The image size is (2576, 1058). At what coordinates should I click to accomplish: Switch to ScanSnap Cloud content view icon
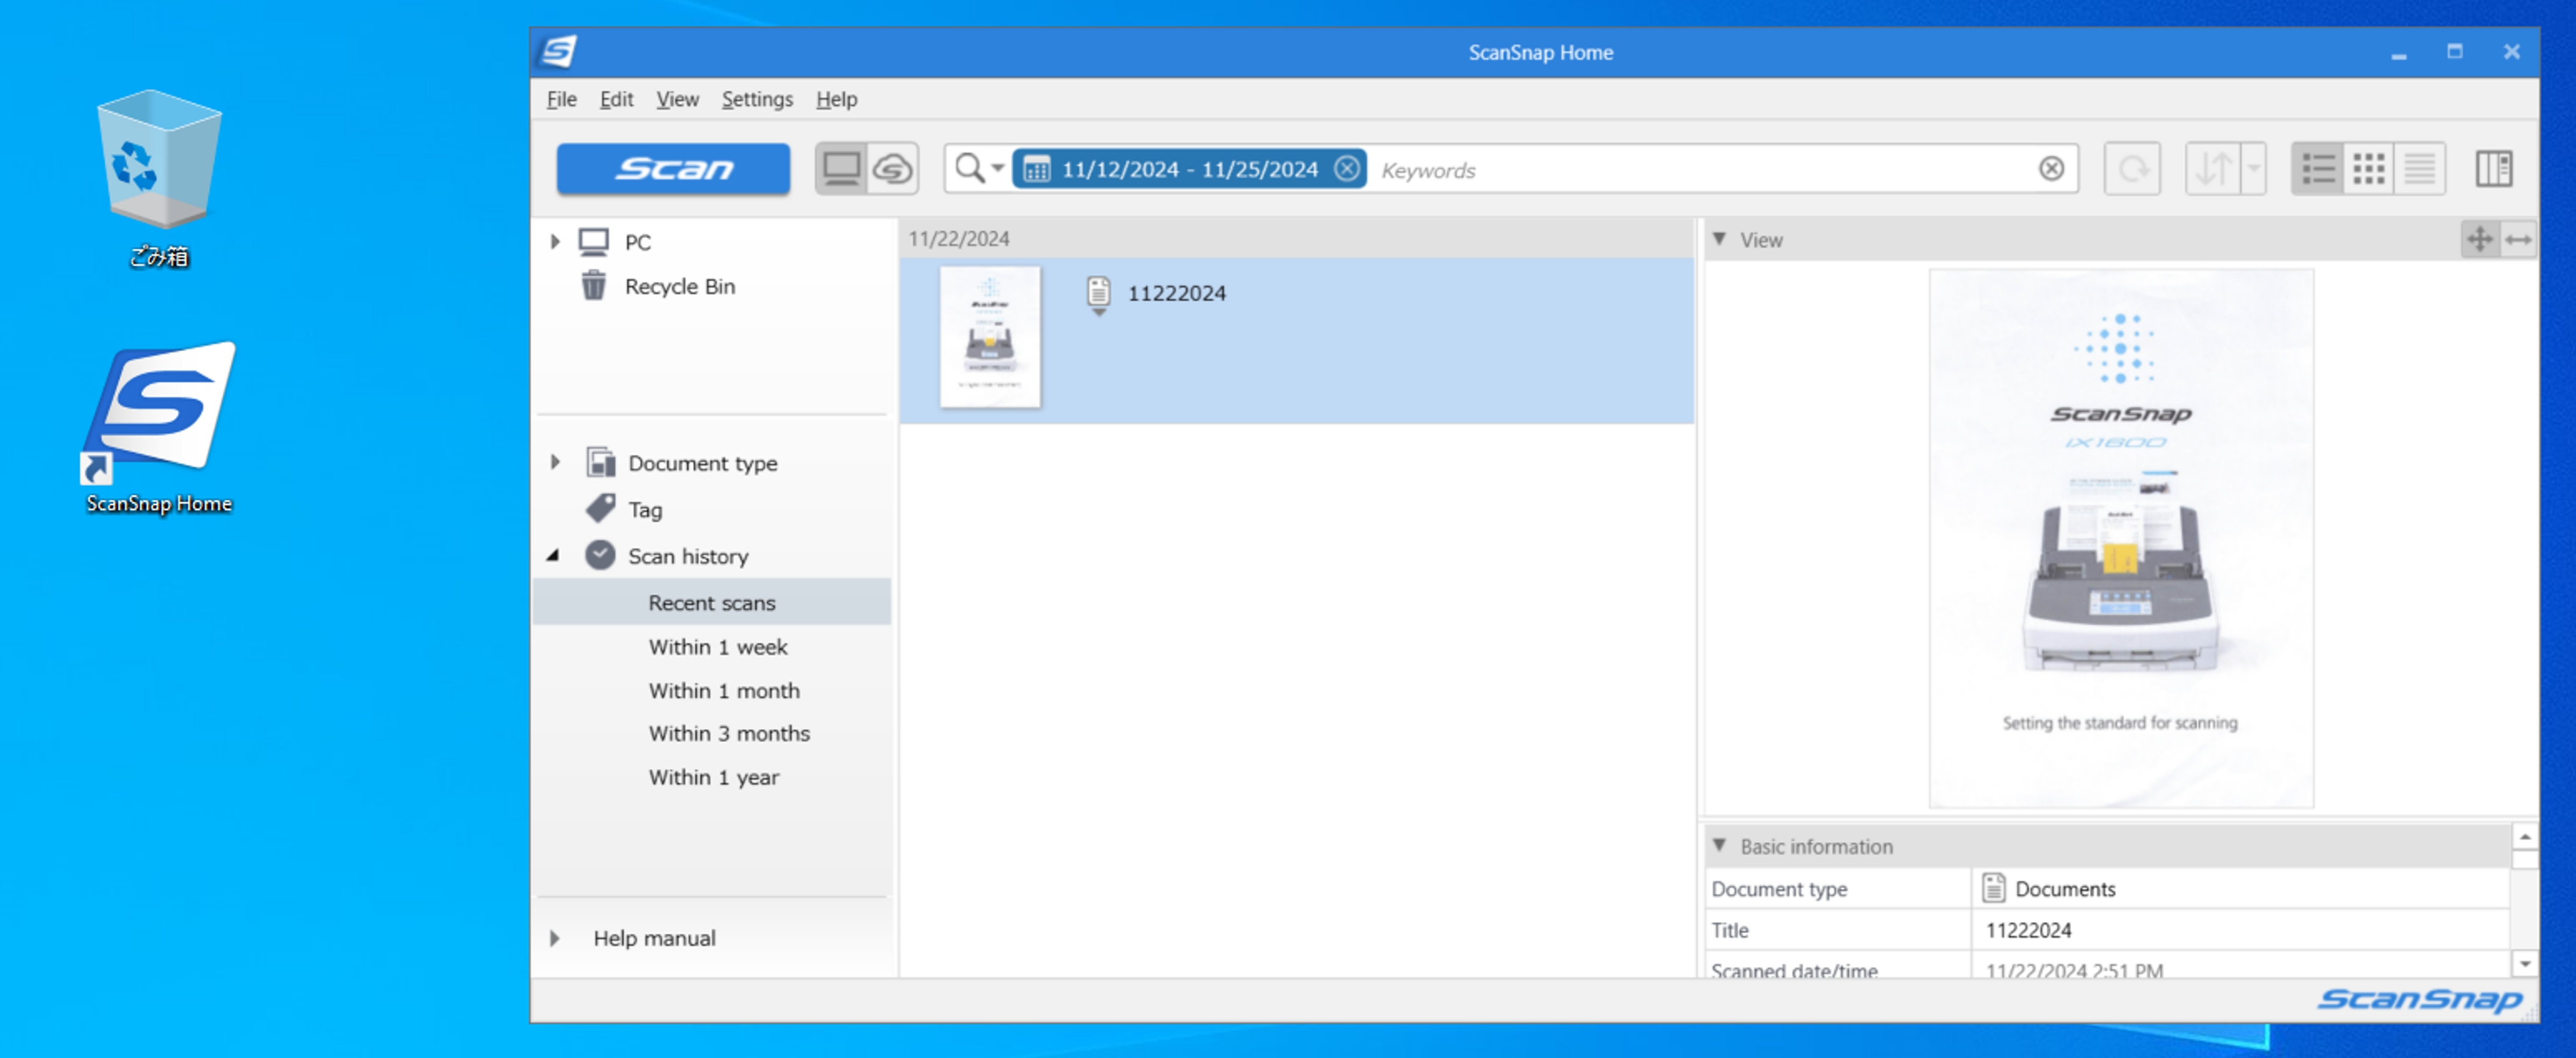(893, 168)
